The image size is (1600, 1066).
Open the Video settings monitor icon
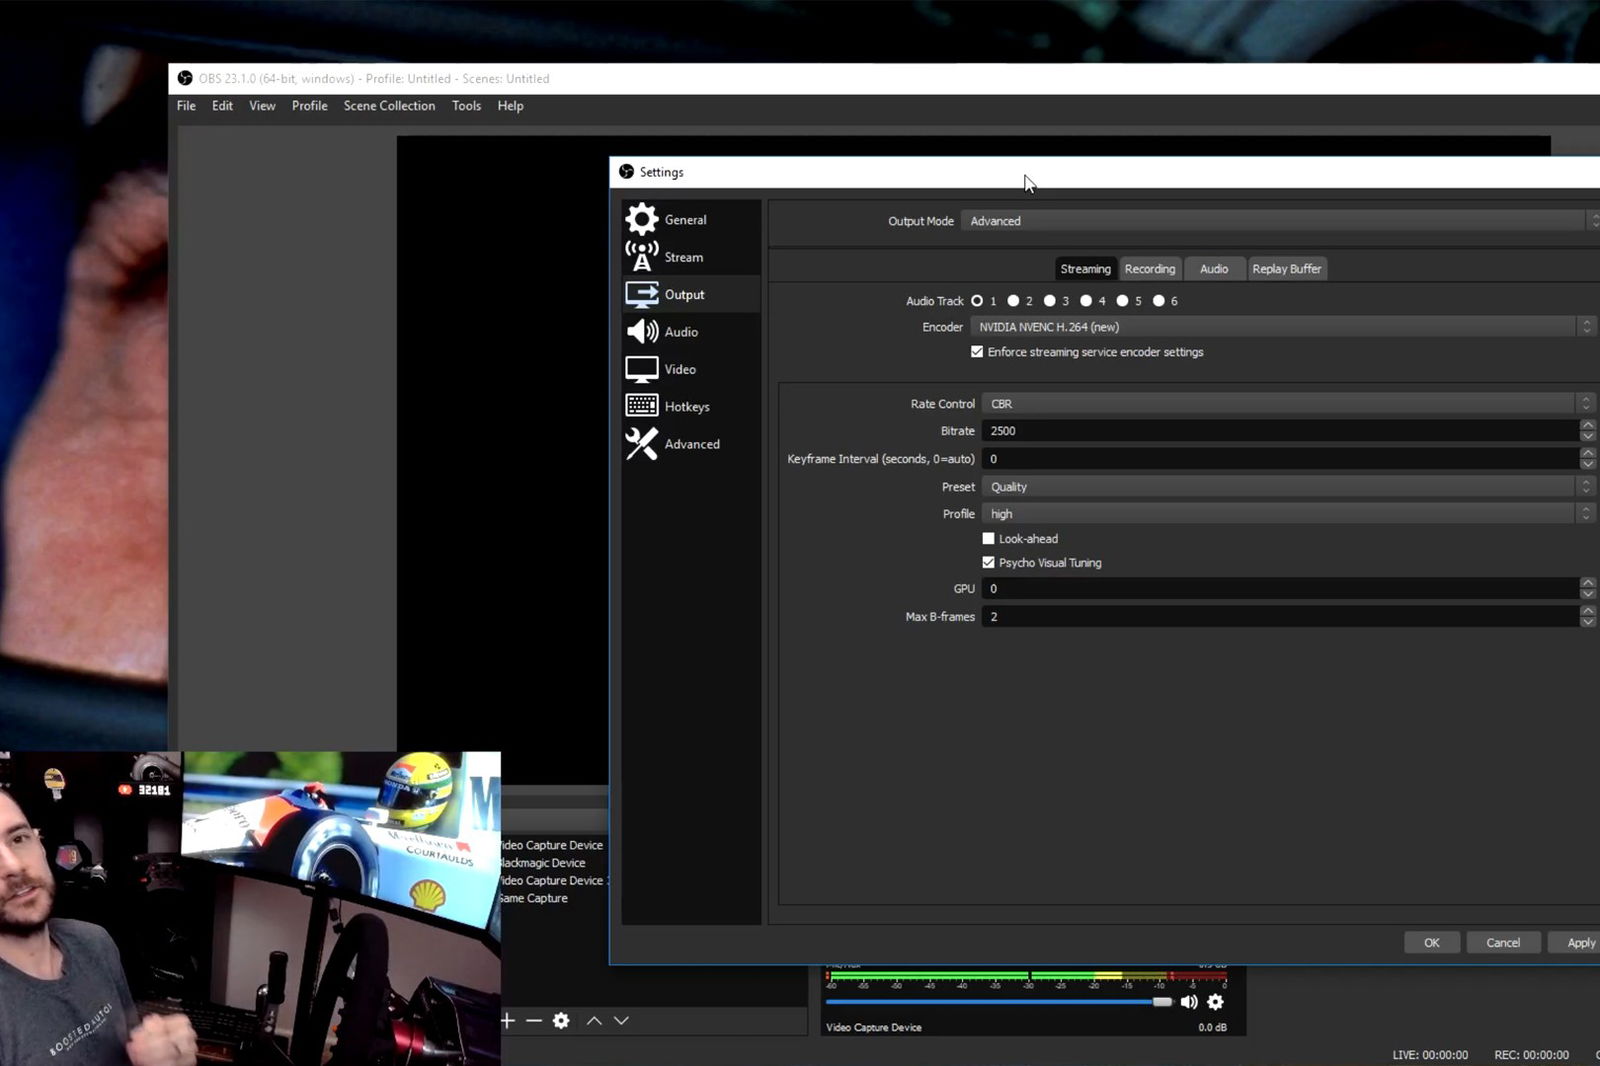tap(642, 369)
